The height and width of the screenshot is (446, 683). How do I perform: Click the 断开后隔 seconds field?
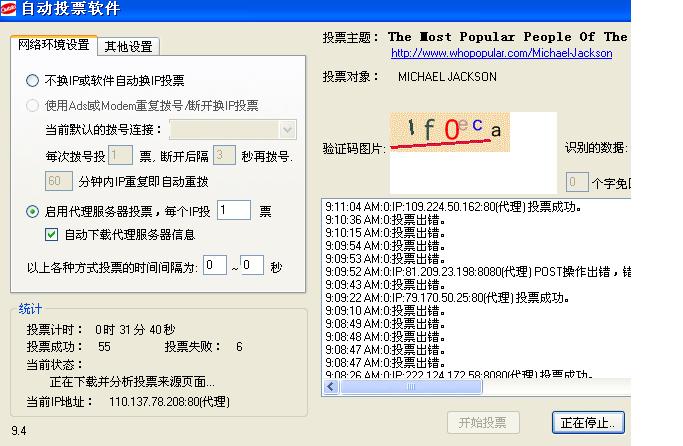(x=224, y=155)
